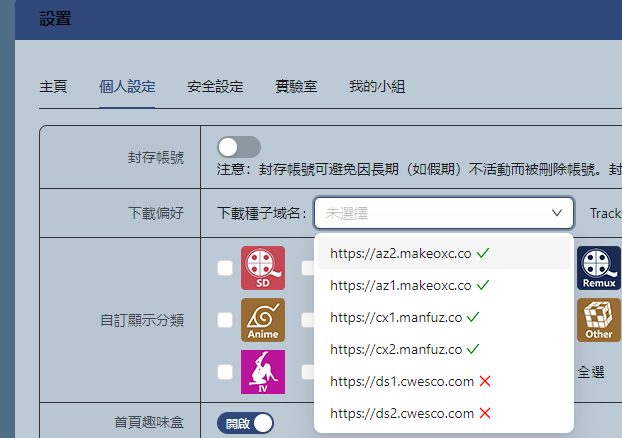Toggle the 封存帳號 switch on

[239, 147]
